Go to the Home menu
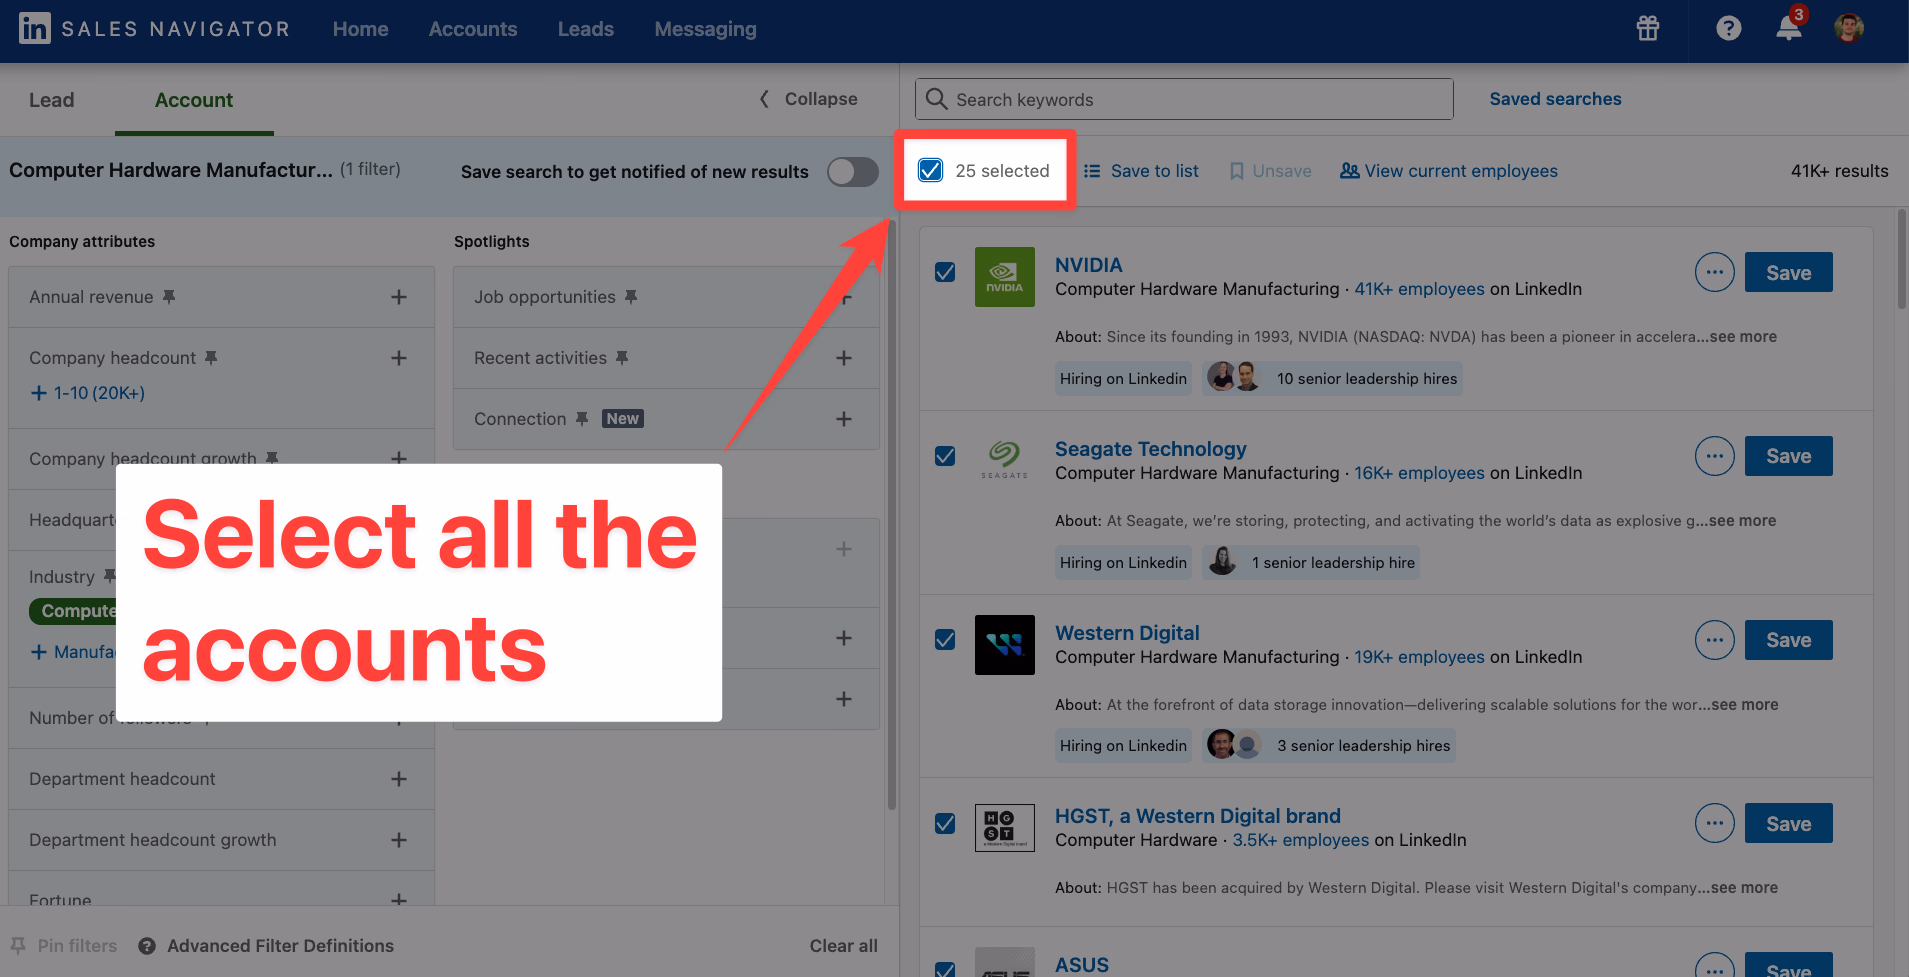Screen dimensions: 1909x977 click(x=361, y=29)
